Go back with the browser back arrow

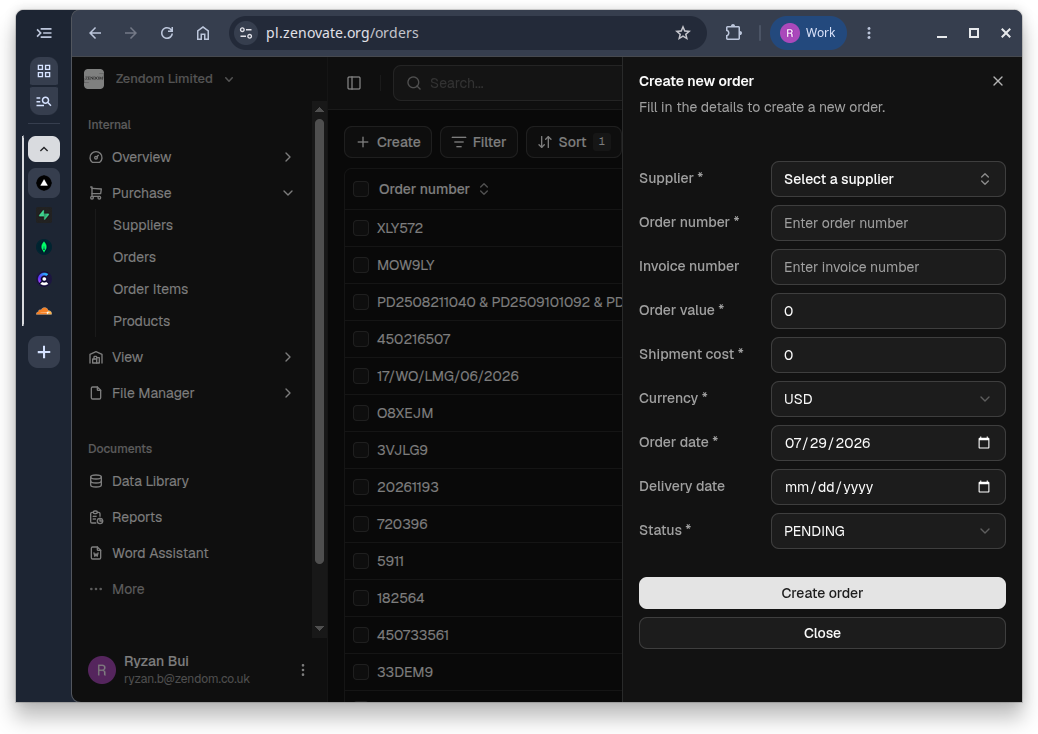[95, 33]
